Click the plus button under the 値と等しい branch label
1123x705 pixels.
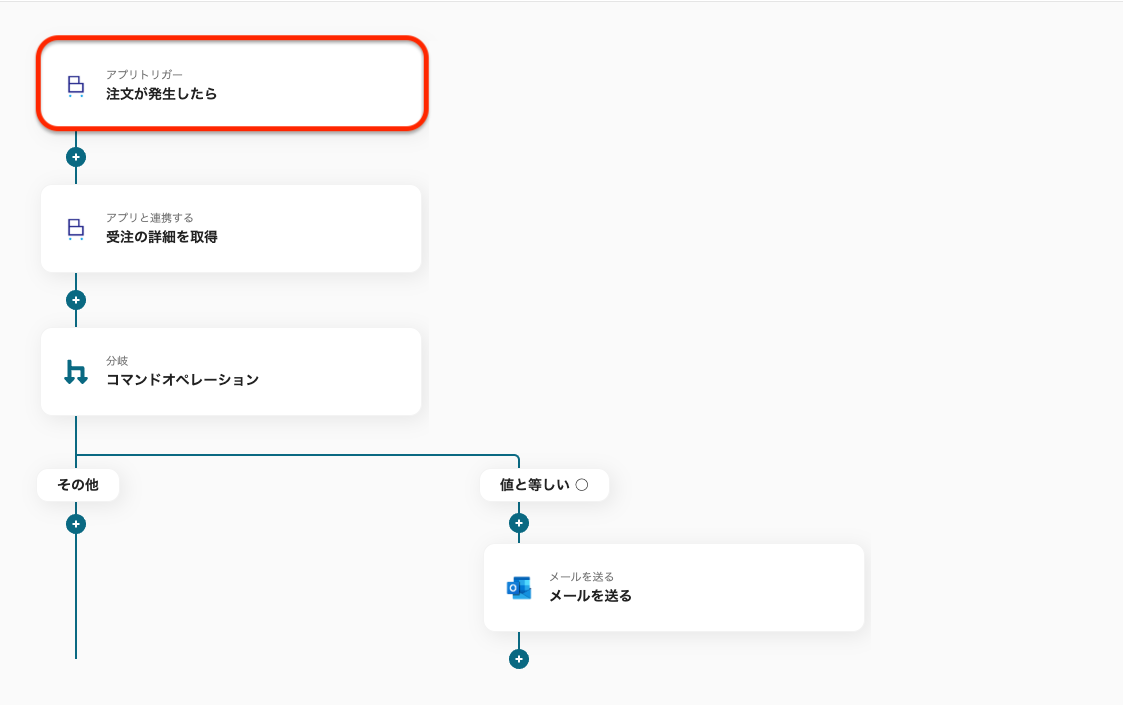[x=518, y=523]
